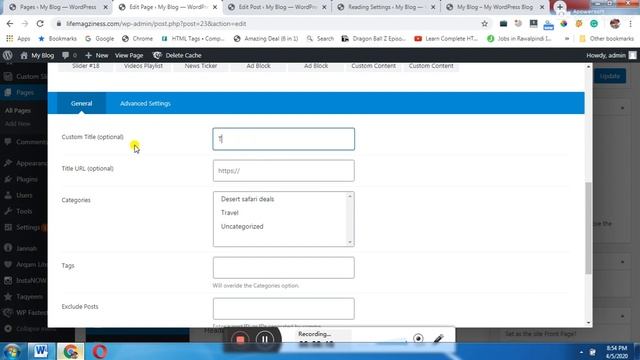The width and height of the screenshot is (640, 360).
Task: Open Chrome from the taskbar
Action: pyautogui.click(x=70, y=351)
